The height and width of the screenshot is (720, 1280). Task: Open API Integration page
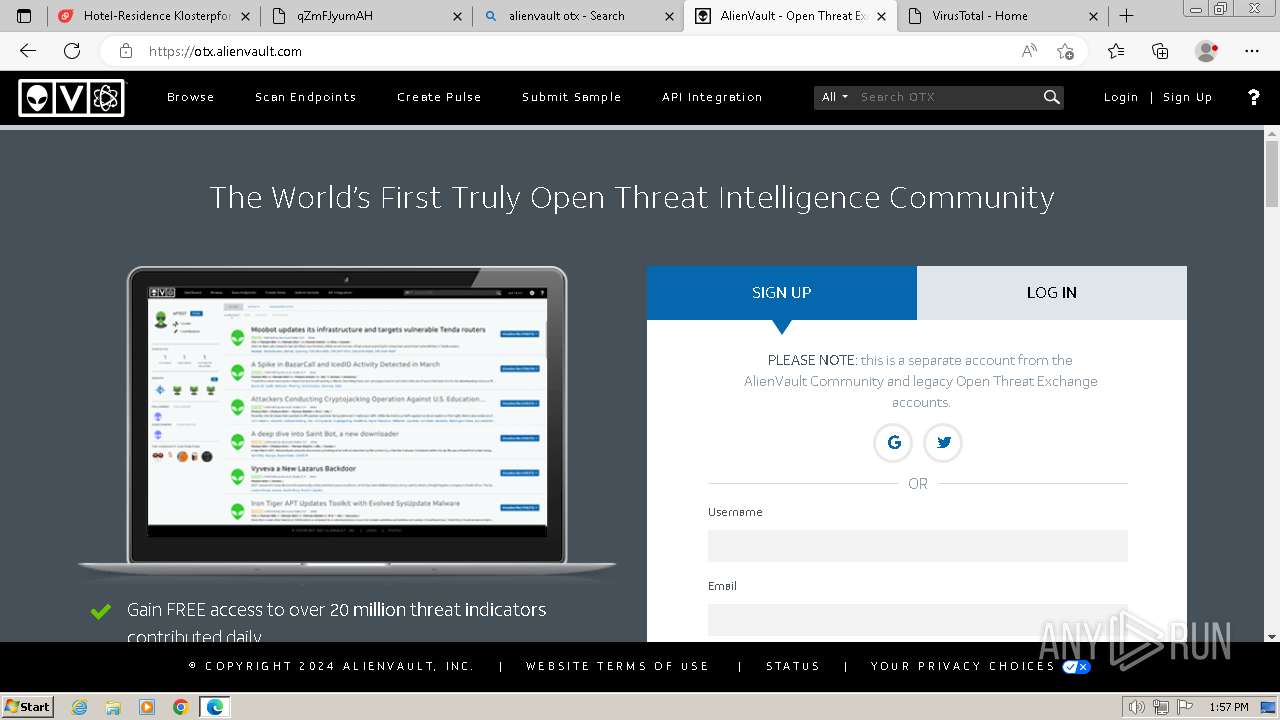712,97
